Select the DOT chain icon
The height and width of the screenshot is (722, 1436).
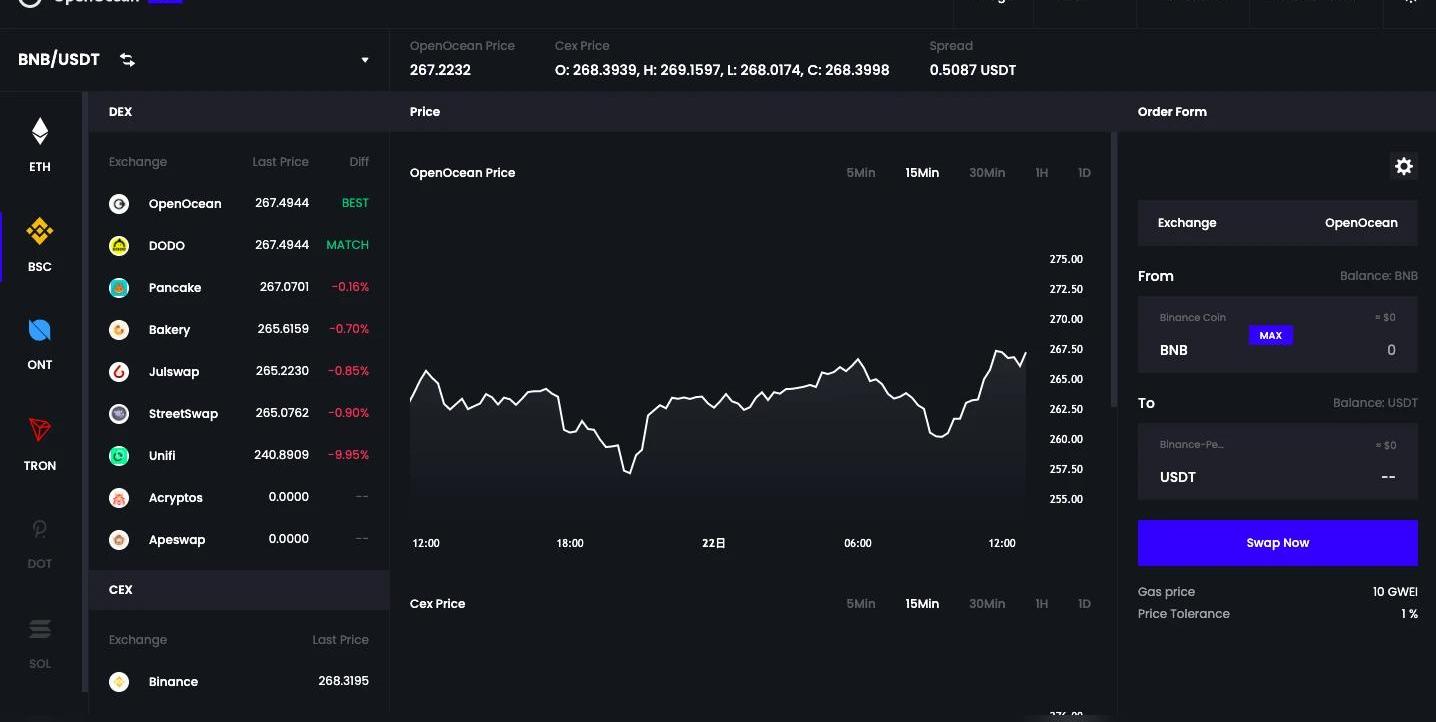(x=39, y=530)
